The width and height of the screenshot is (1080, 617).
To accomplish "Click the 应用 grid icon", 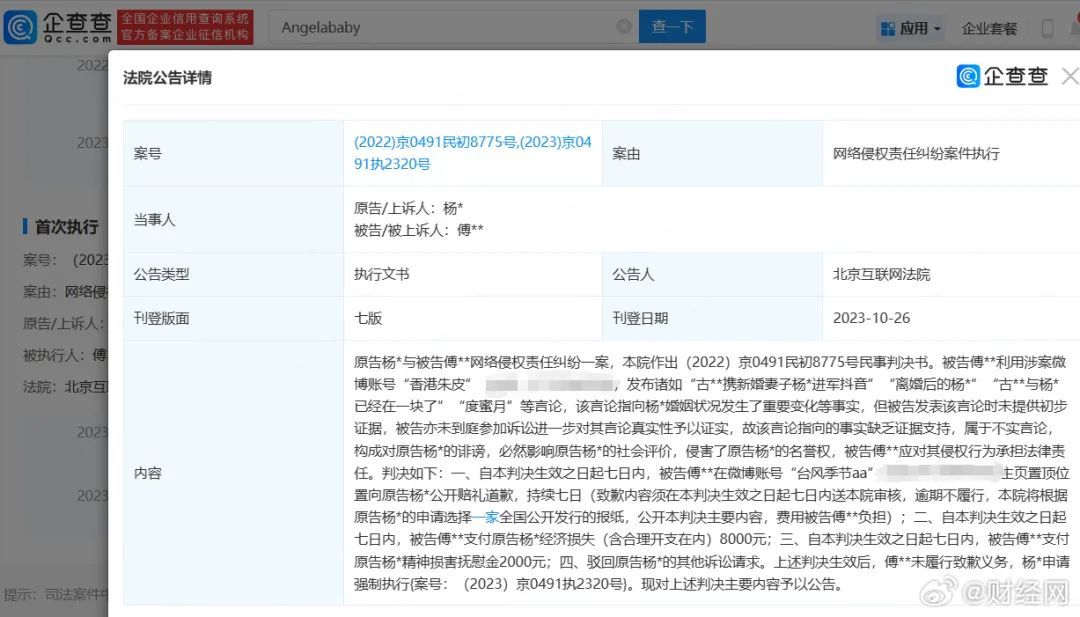I will (887, 28).
